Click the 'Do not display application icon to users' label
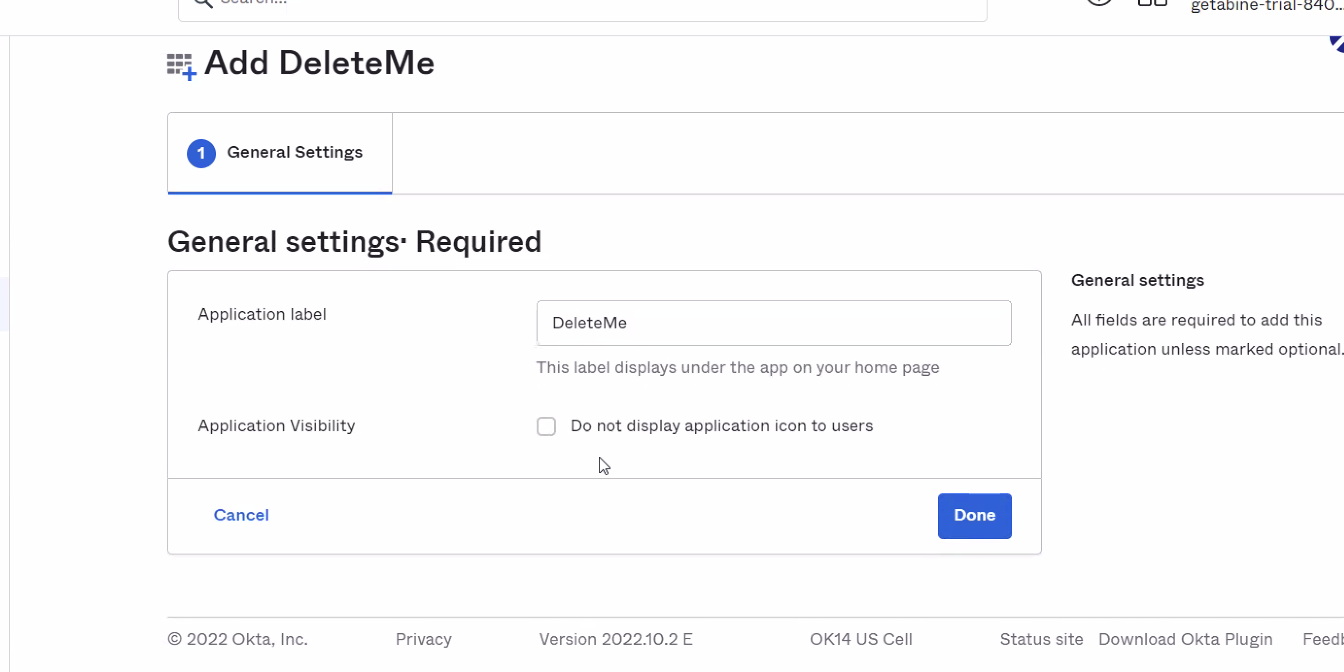Image resolution: width=1344 pixels, height=672 pixels. coord(721,426)
